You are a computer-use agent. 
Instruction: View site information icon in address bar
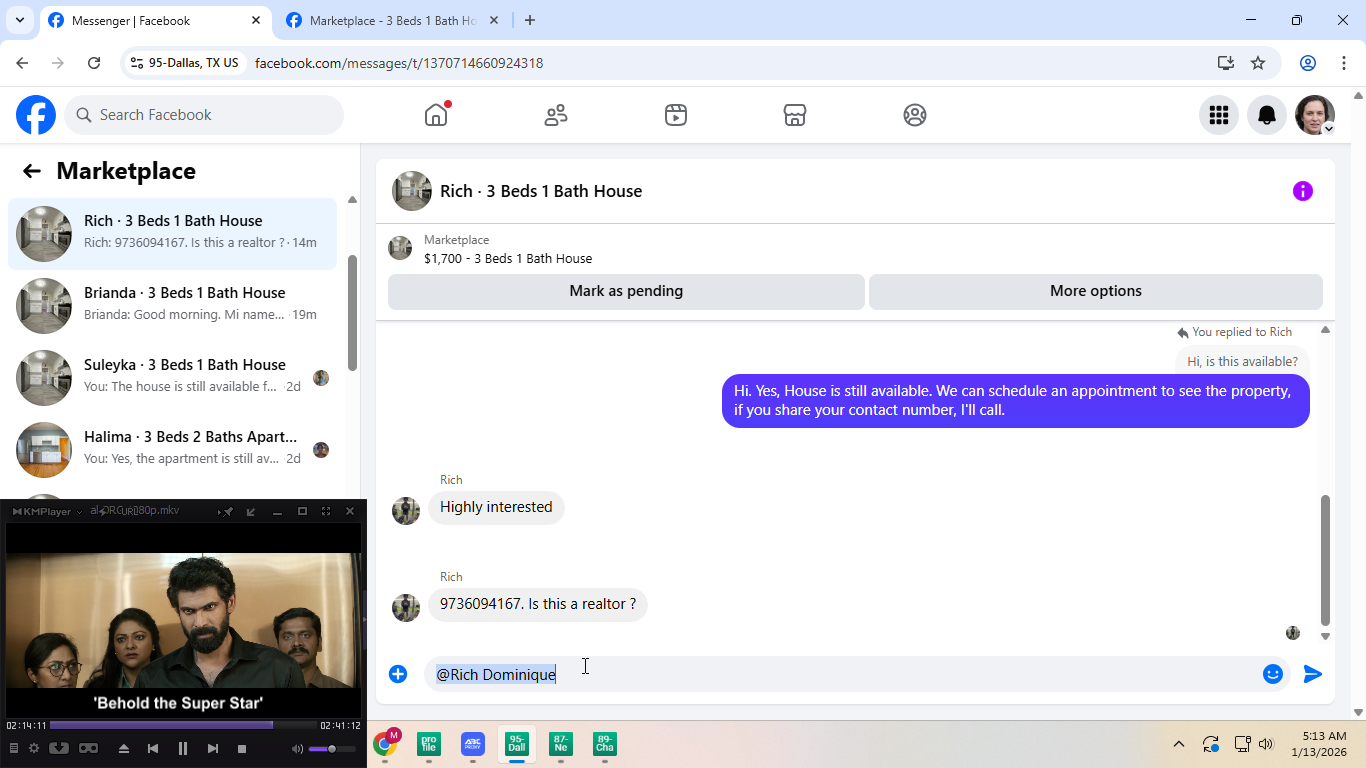point(138,63)
